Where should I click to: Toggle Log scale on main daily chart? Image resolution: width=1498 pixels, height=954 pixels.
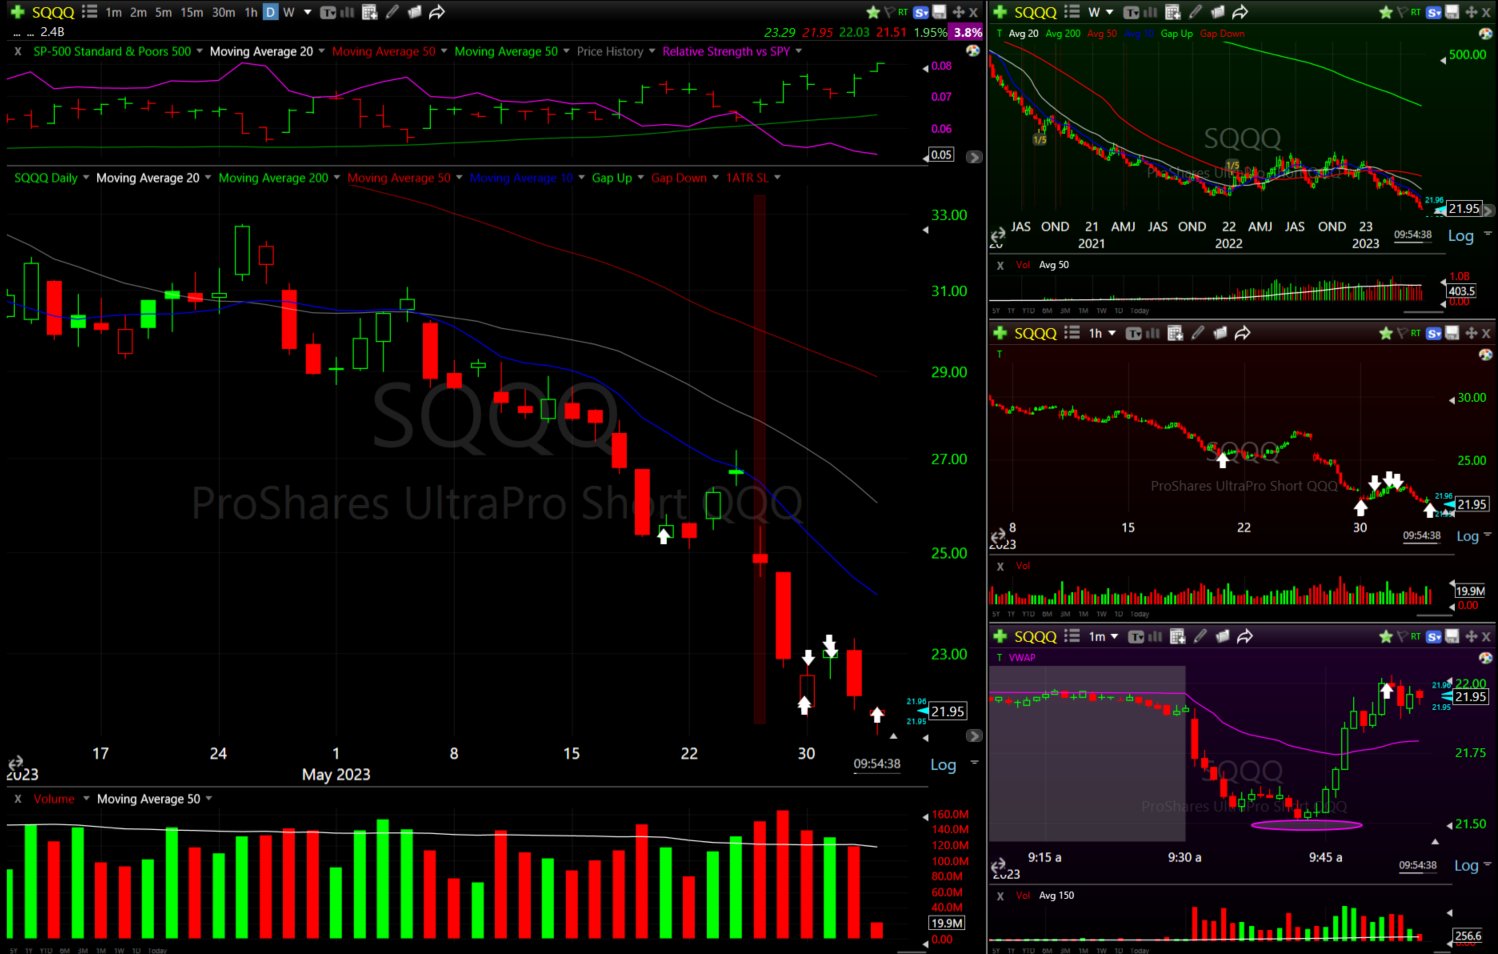[x=943, y=765]
